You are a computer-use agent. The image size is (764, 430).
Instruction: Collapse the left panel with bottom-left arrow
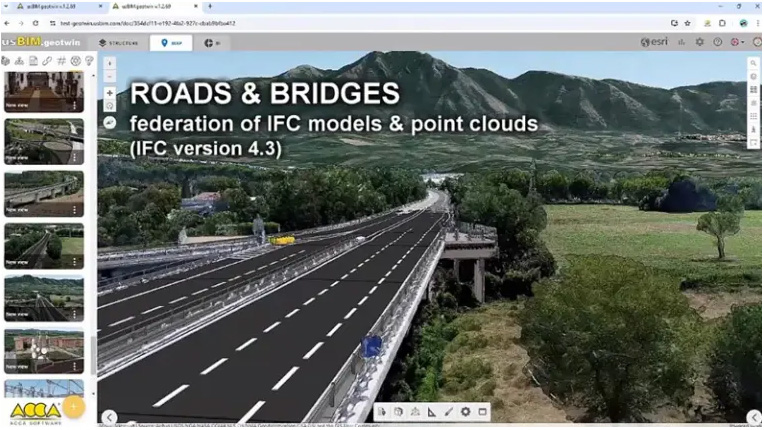click(x=110, y=417)
